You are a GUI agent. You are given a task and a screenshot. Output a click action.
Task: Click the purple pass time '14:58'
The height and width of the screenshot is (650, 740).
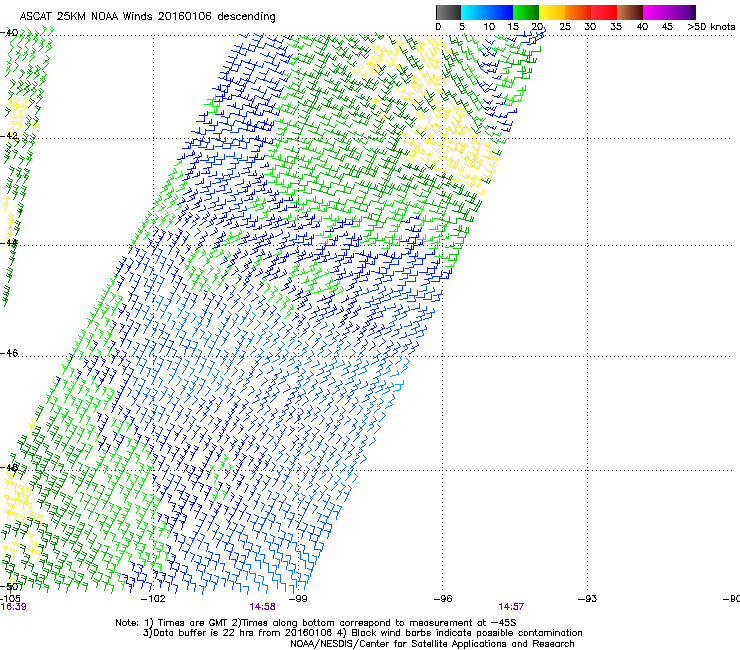point(262,607)
